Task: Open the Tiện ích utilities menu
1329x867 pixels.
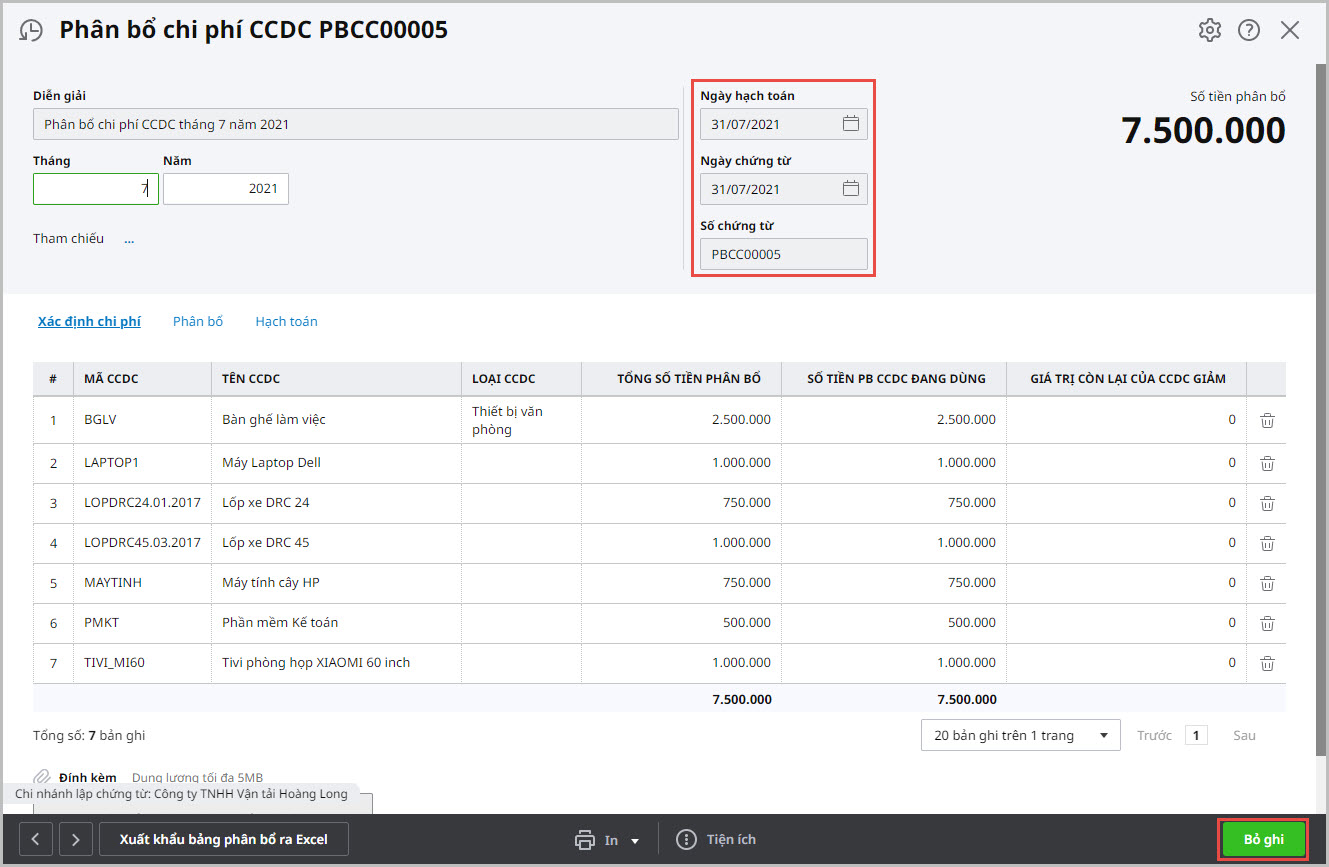Action: tap(717, 840)
